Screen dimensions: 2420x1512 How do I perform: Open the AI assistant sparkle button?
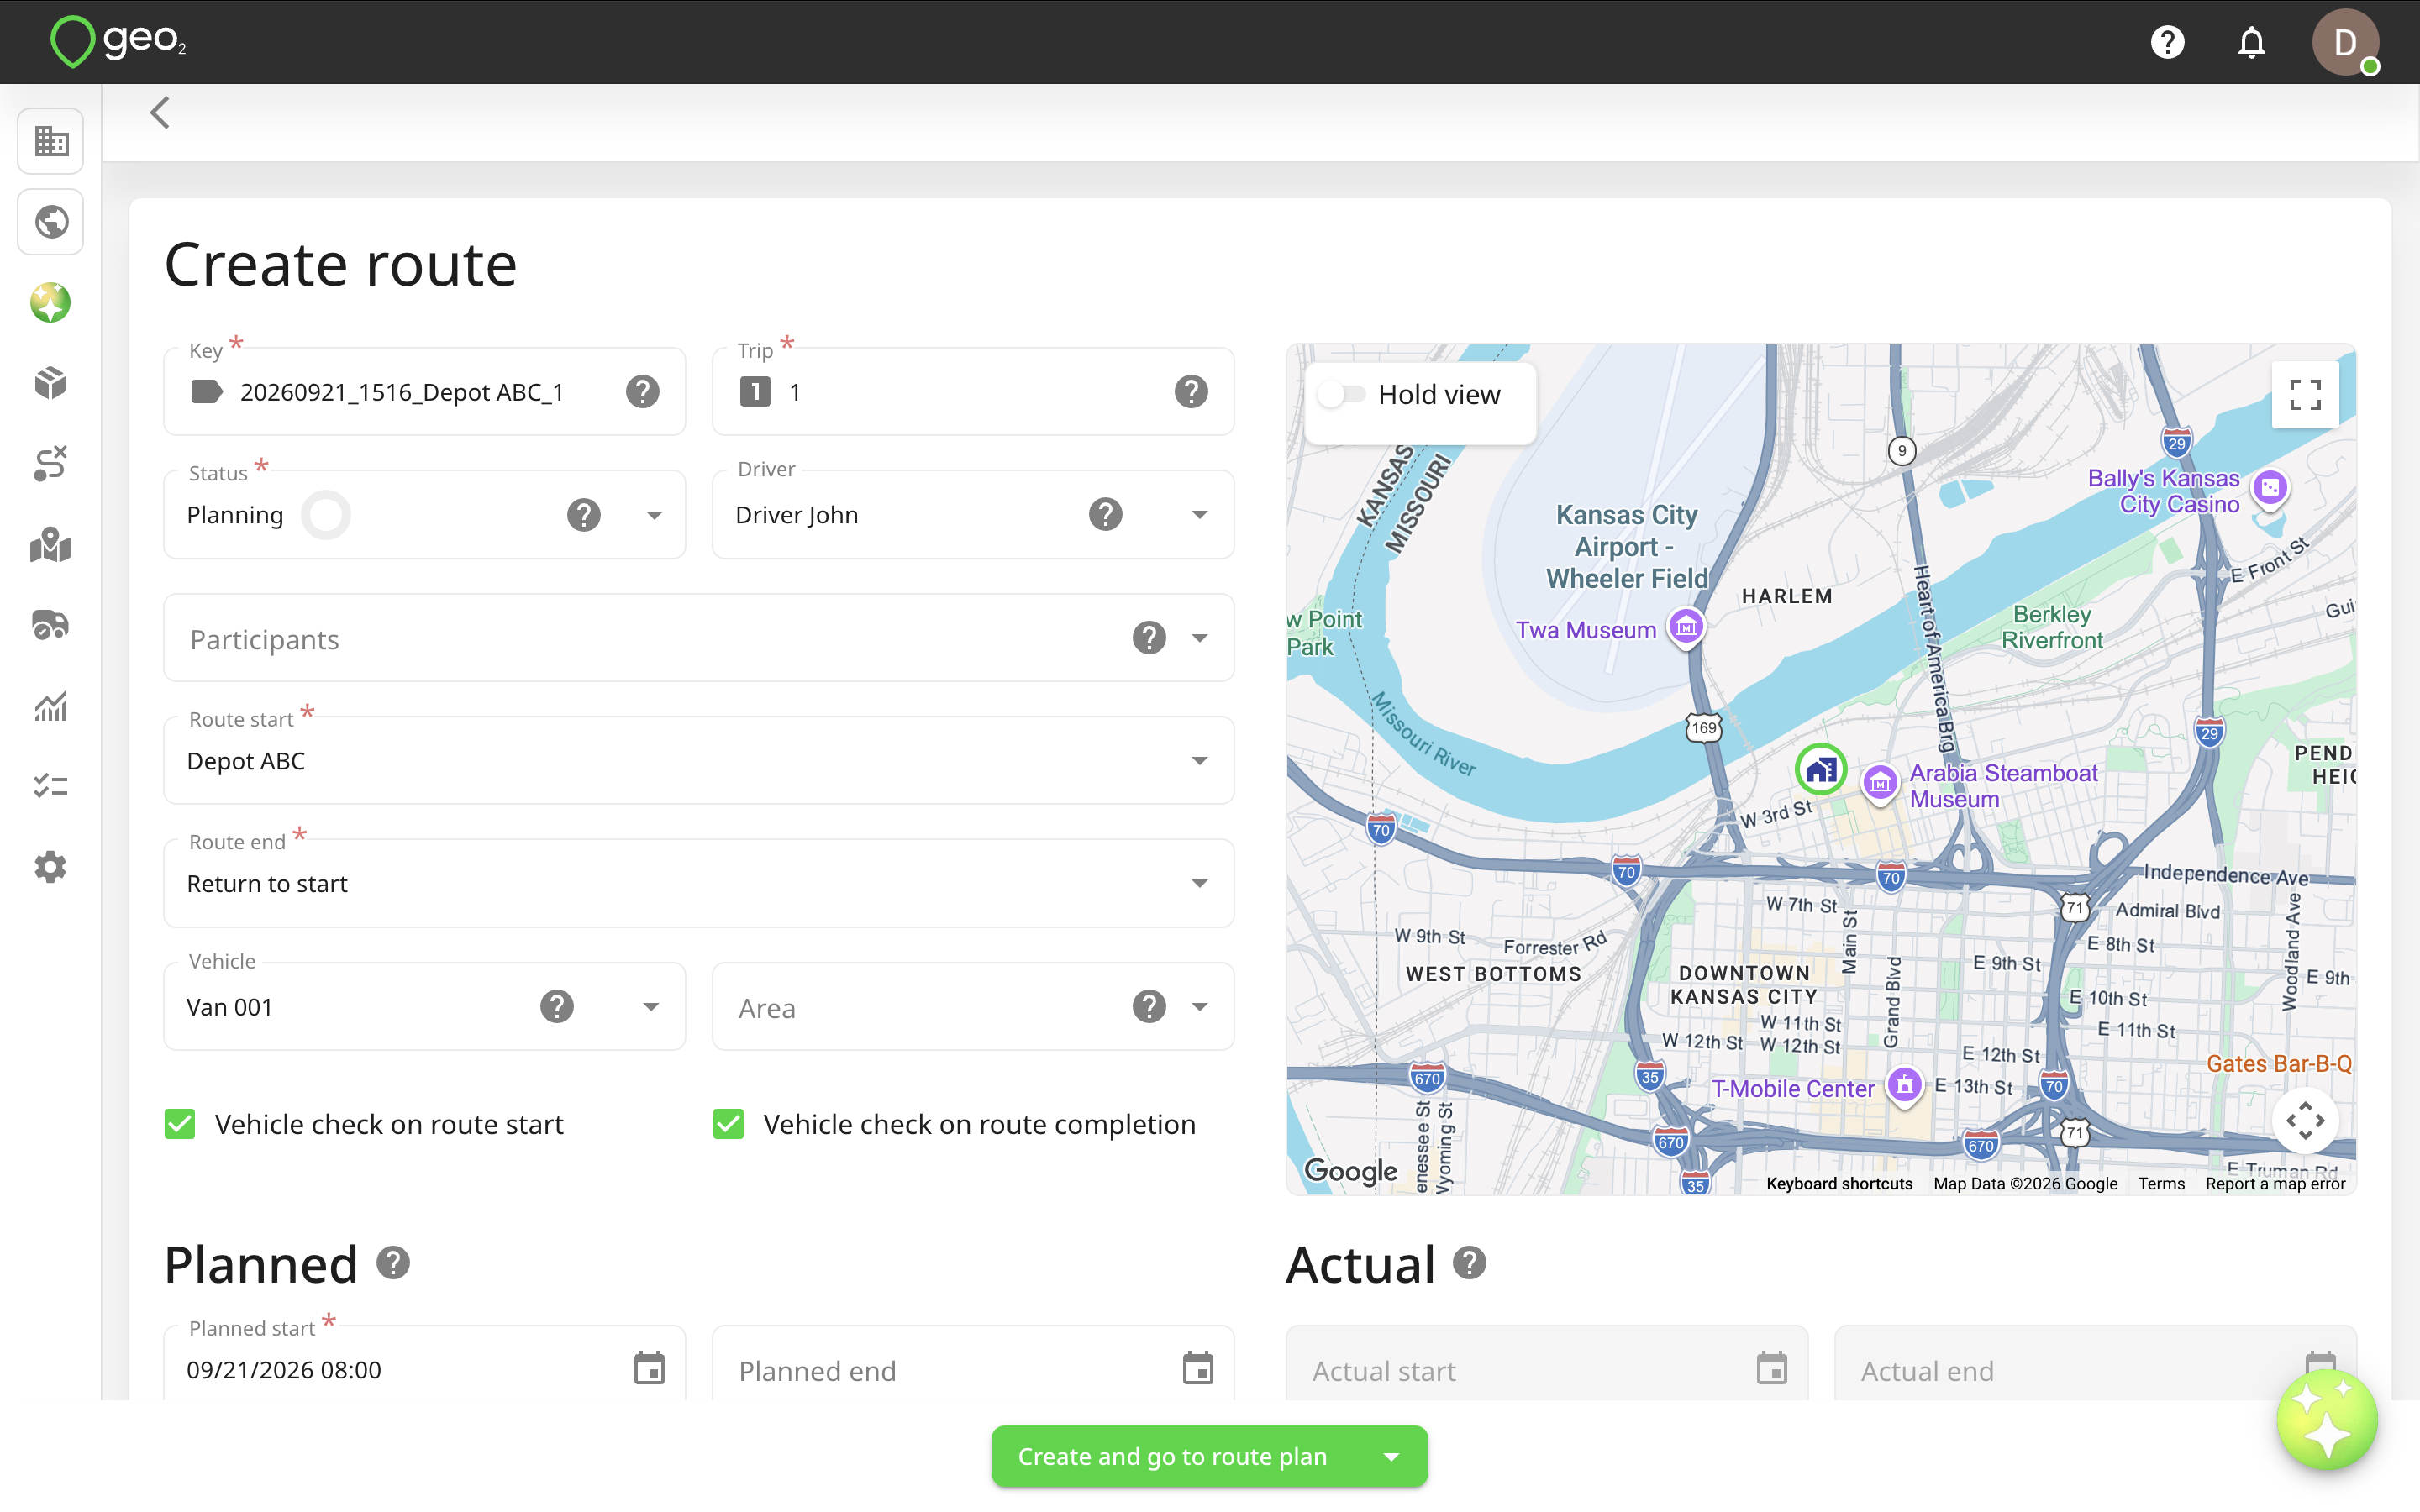click(2327, 1420)
